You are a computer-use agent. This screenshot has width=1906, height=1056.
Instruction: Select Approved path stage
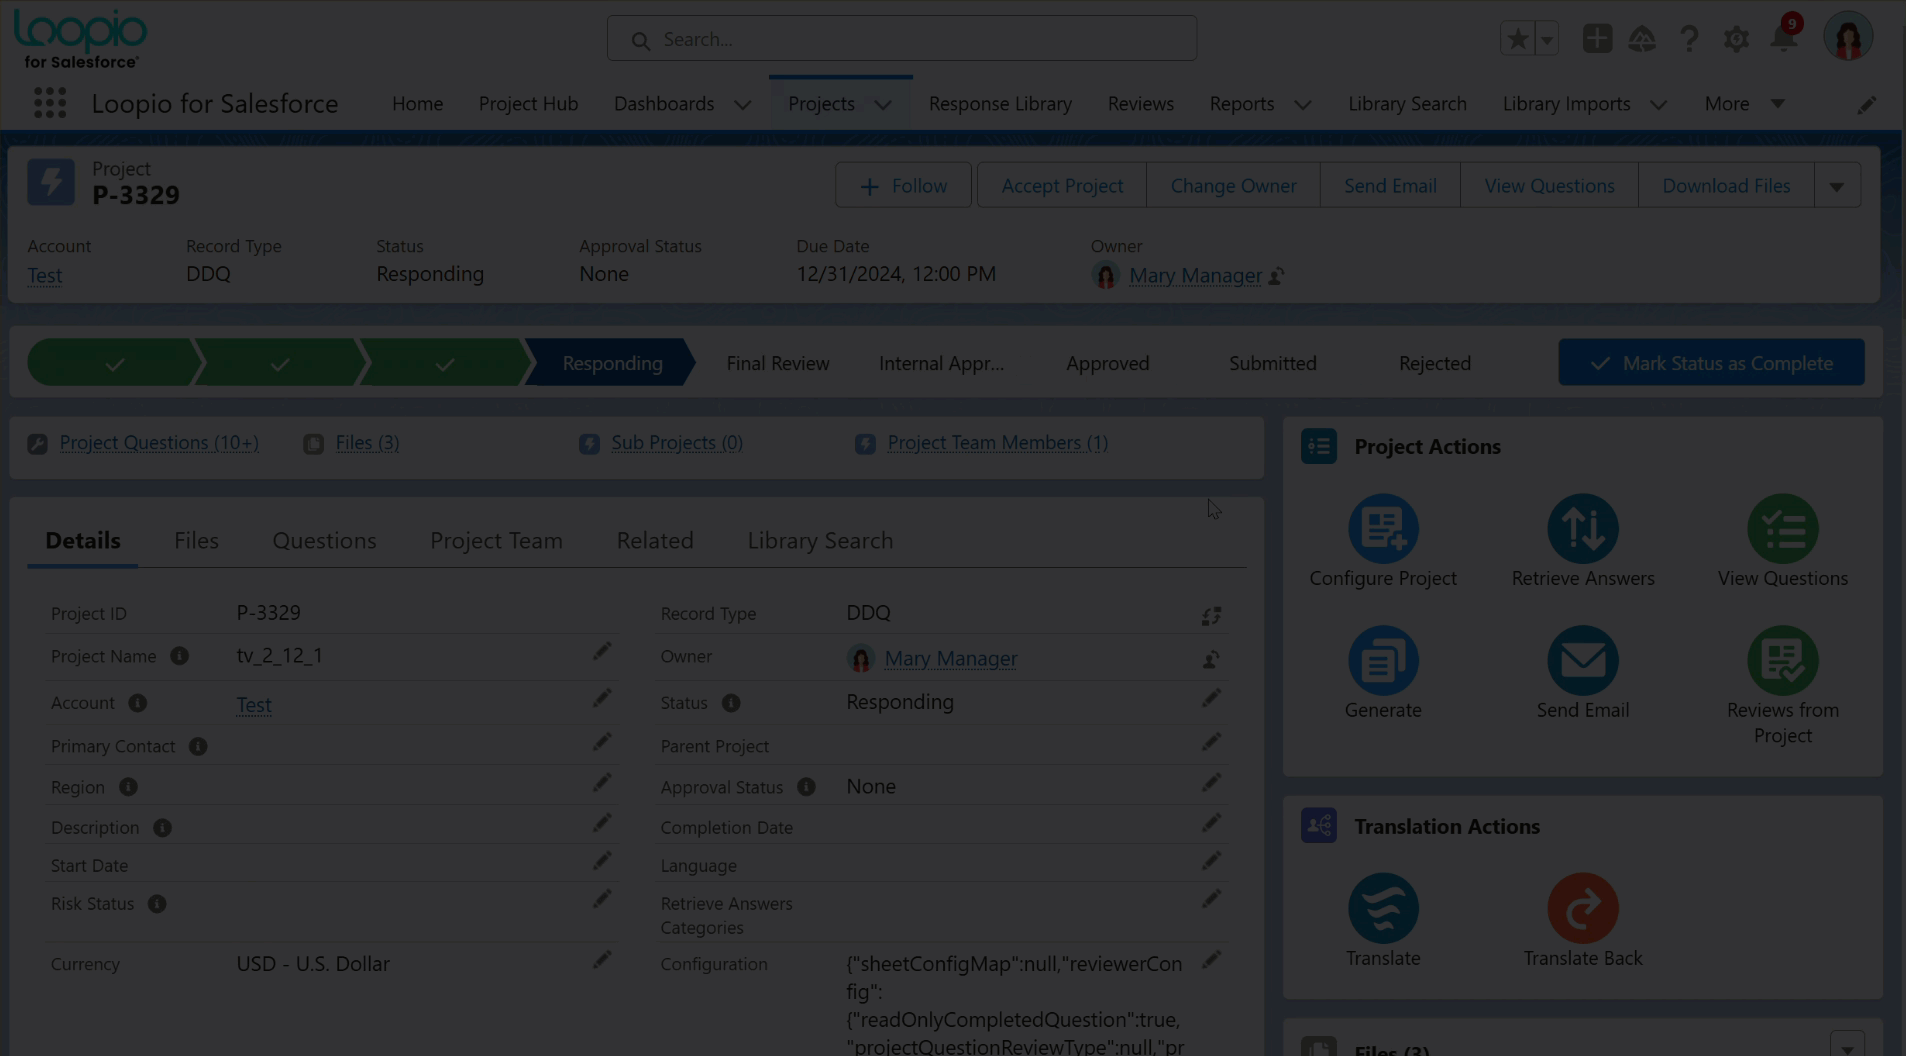1107,363
